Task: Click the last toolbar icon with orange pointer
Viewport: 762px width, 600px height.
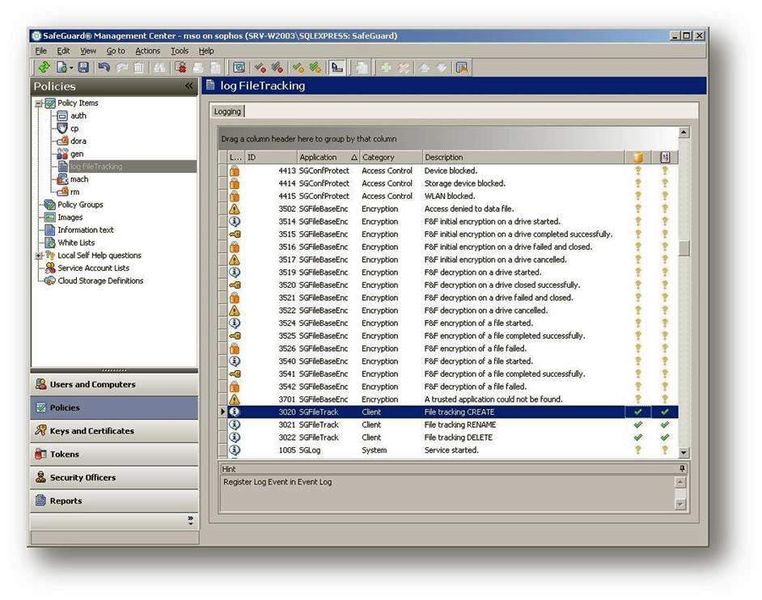Action: [x=462, y=68]
